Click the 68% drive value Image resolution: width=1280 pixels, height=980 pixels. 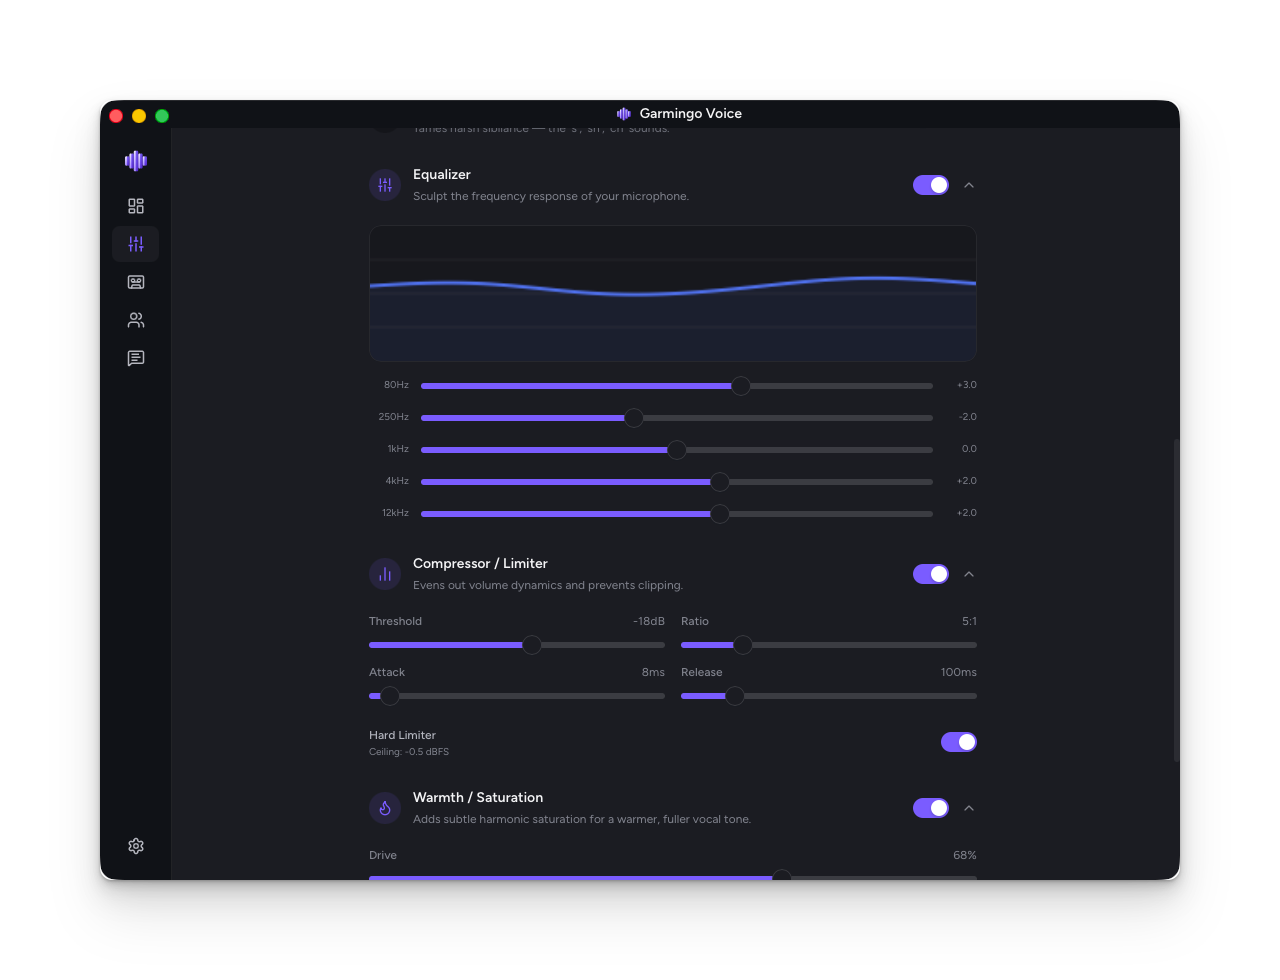click(965, 855)
